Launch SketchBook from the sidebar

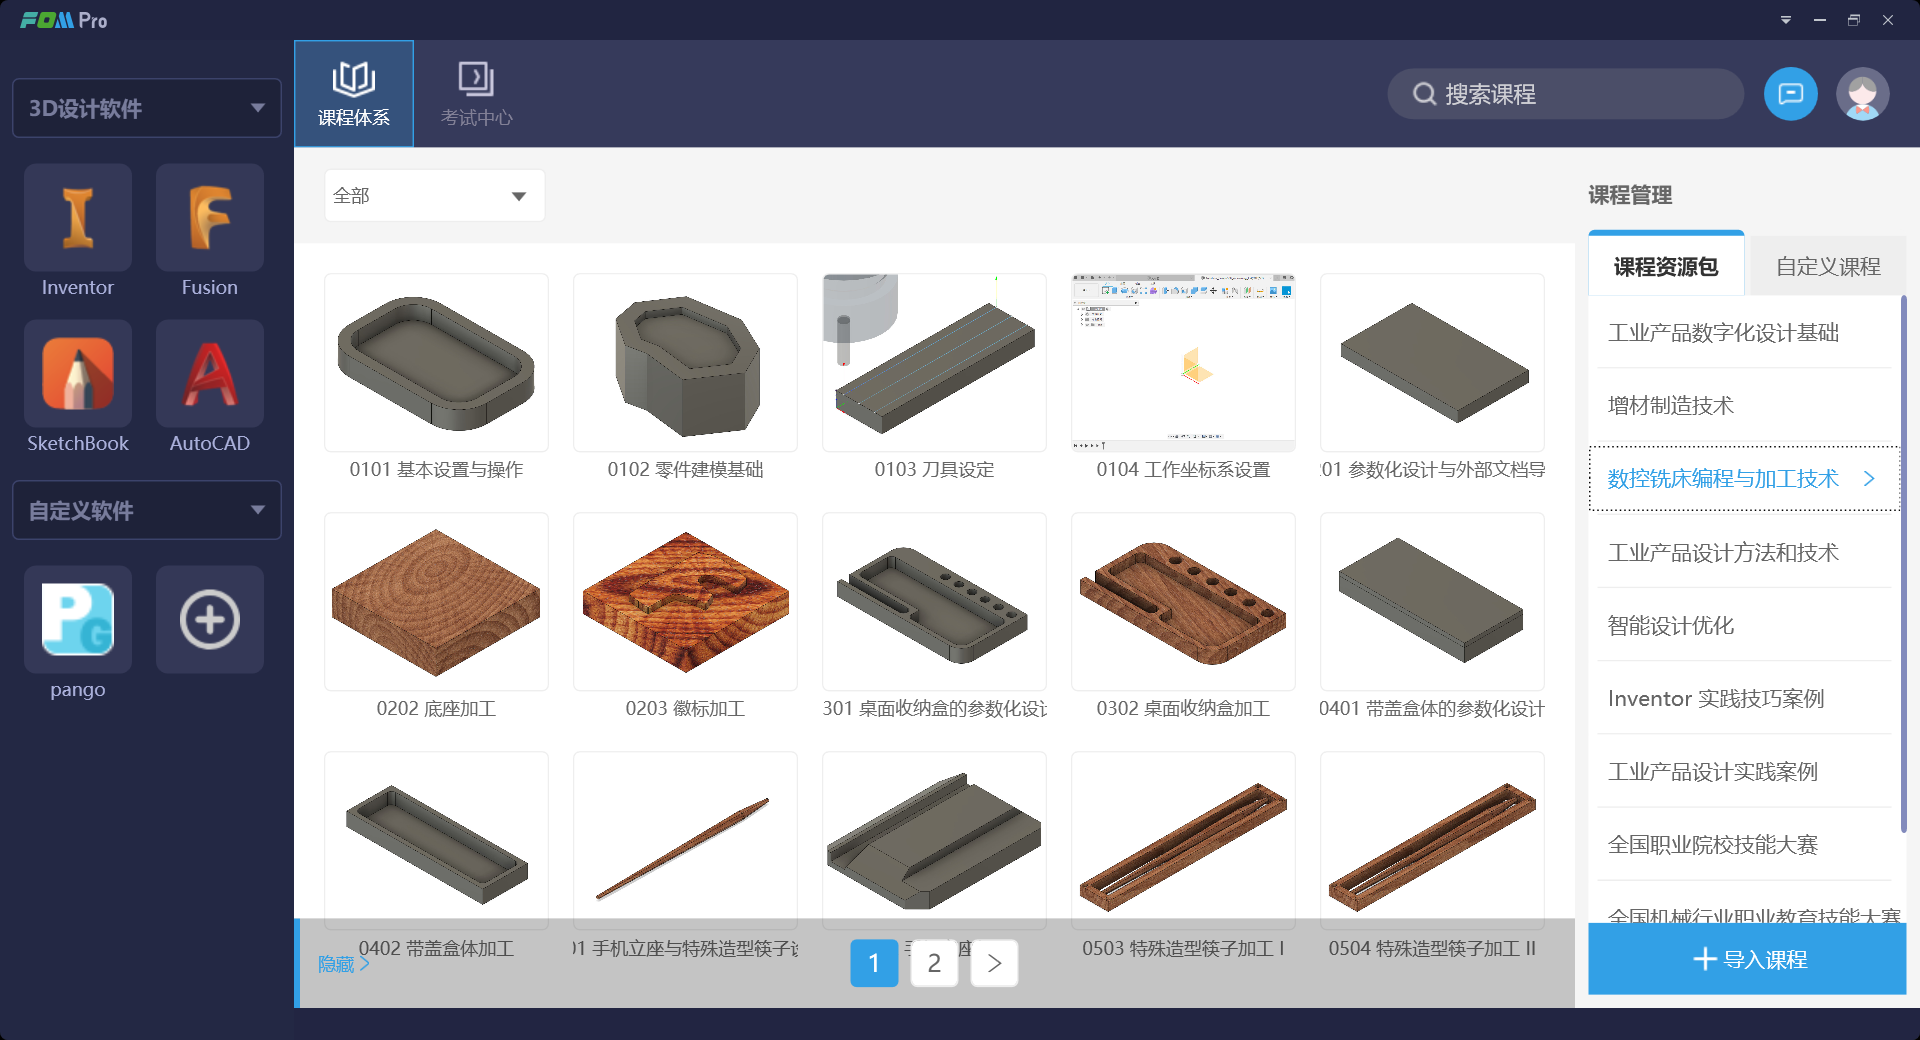[78, 374]
